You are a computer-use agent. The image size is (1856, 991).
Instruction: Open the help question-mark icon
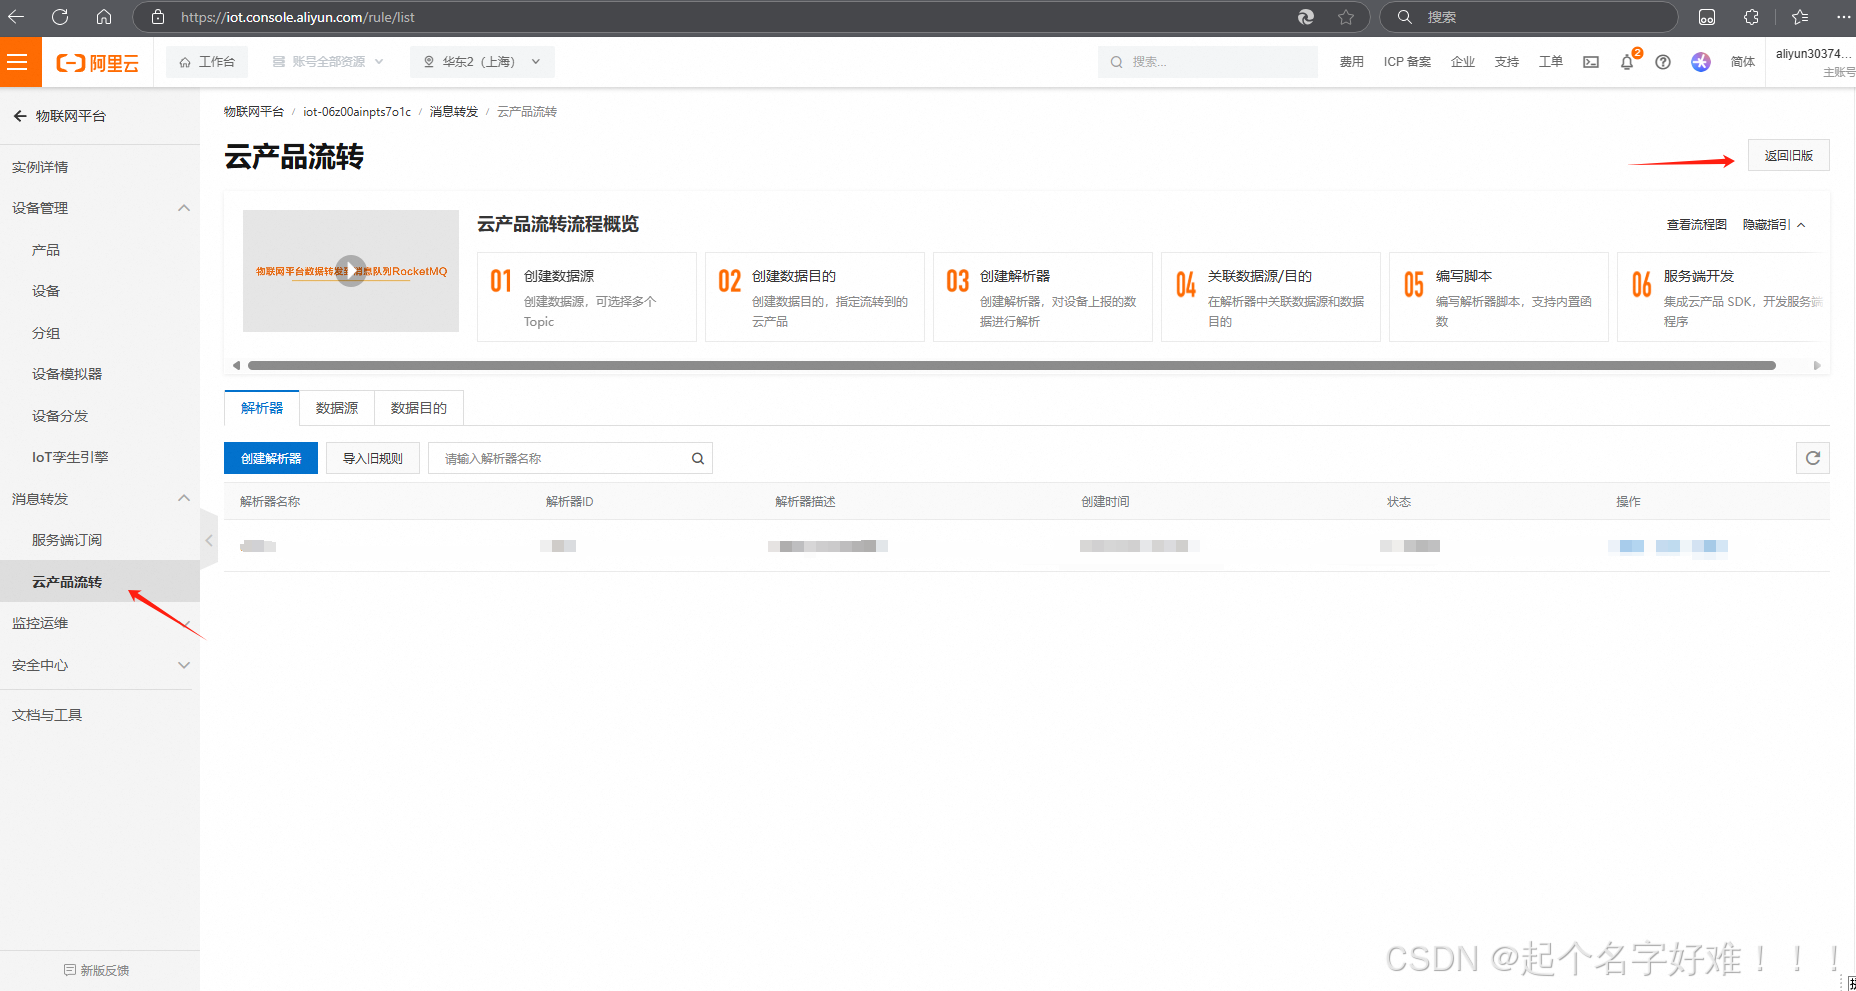point(1663,62)
